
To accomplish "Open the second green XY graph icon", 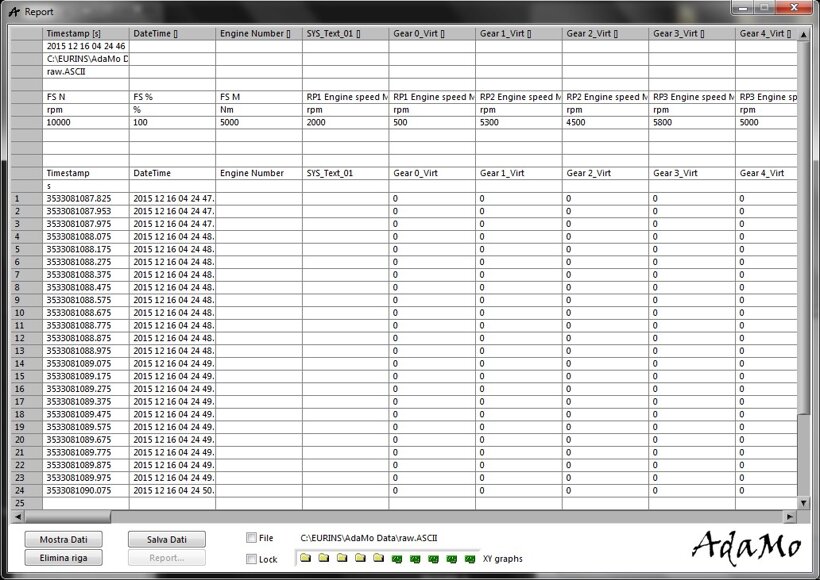I will pyautogui.click(x=415, y=558).
